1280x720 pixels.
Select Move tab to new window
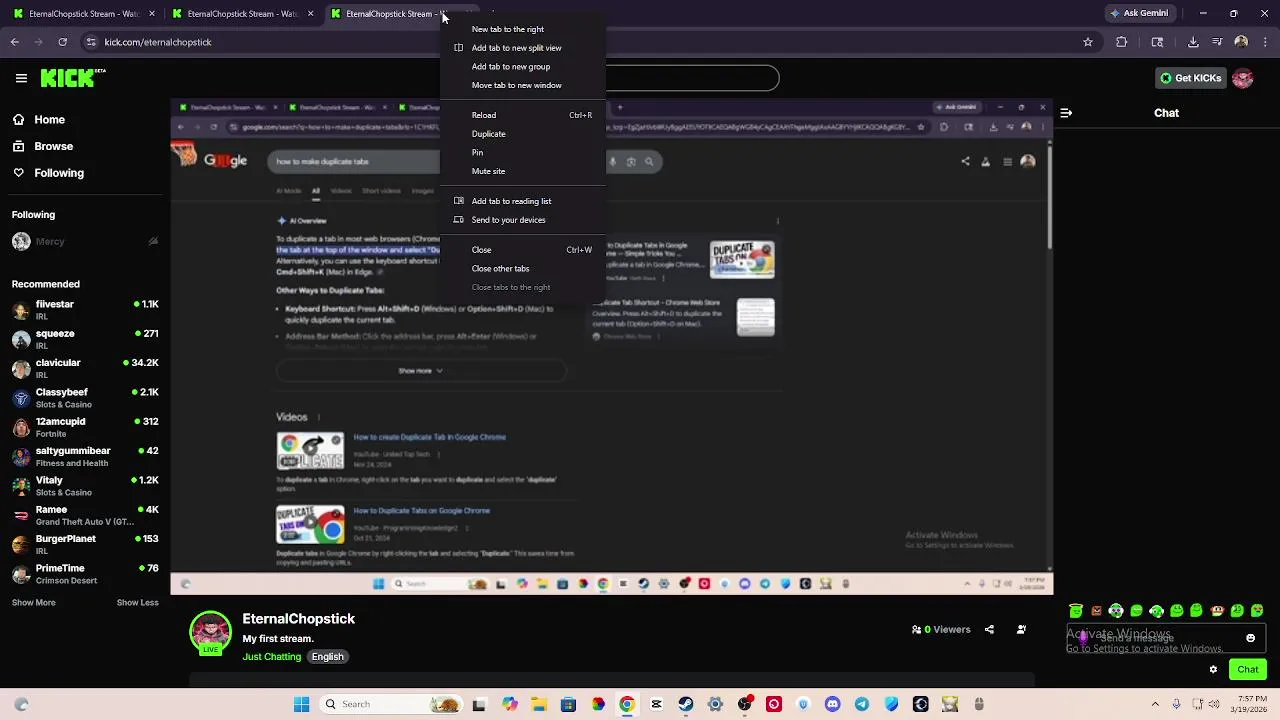click(523, 85)
